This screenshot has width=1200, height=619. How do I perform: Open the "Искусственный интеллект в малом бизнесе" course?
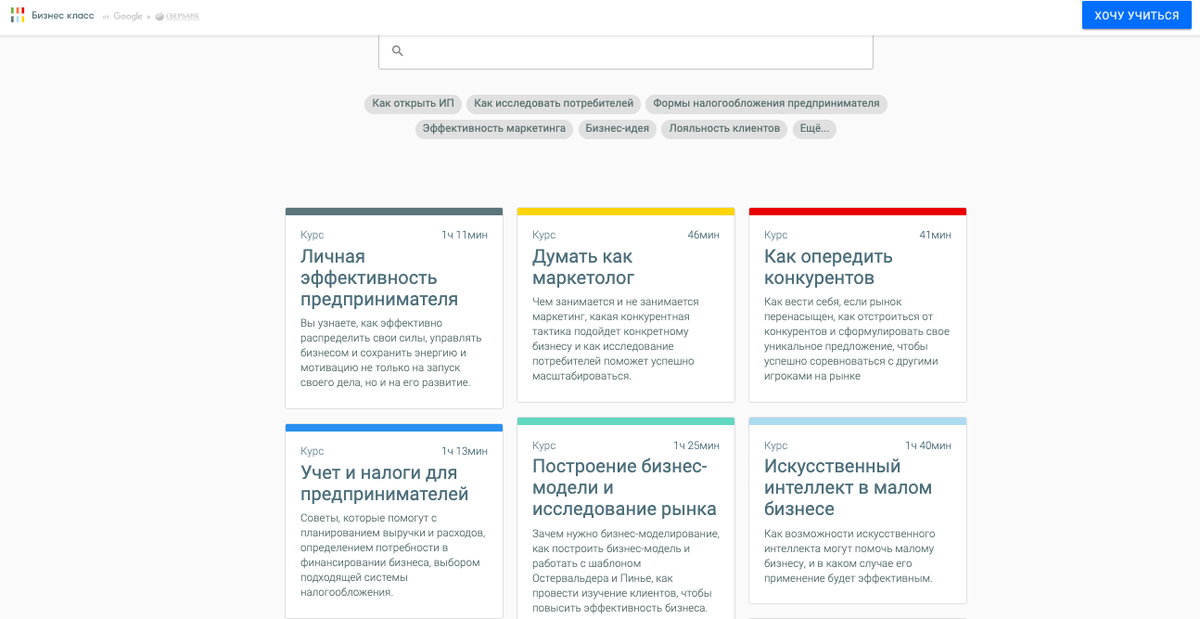857,510
